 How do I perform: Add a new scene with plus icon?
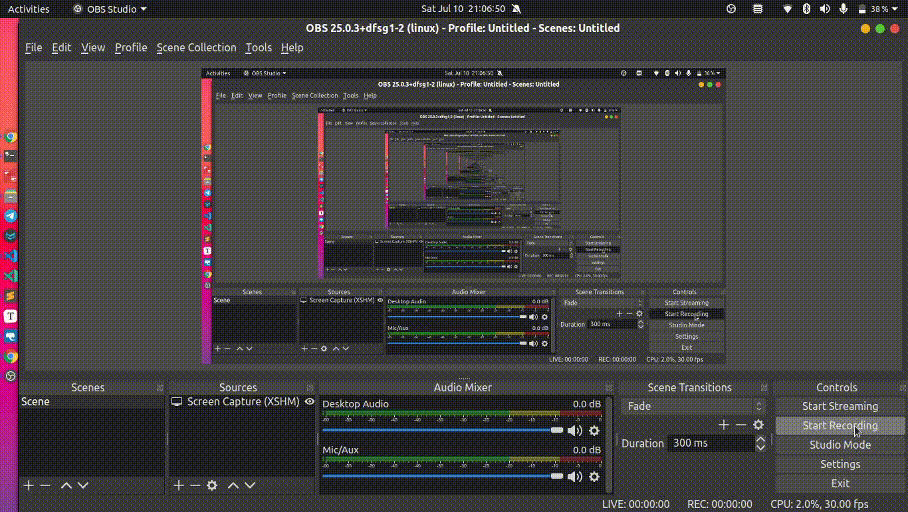(x=28, y=485)
